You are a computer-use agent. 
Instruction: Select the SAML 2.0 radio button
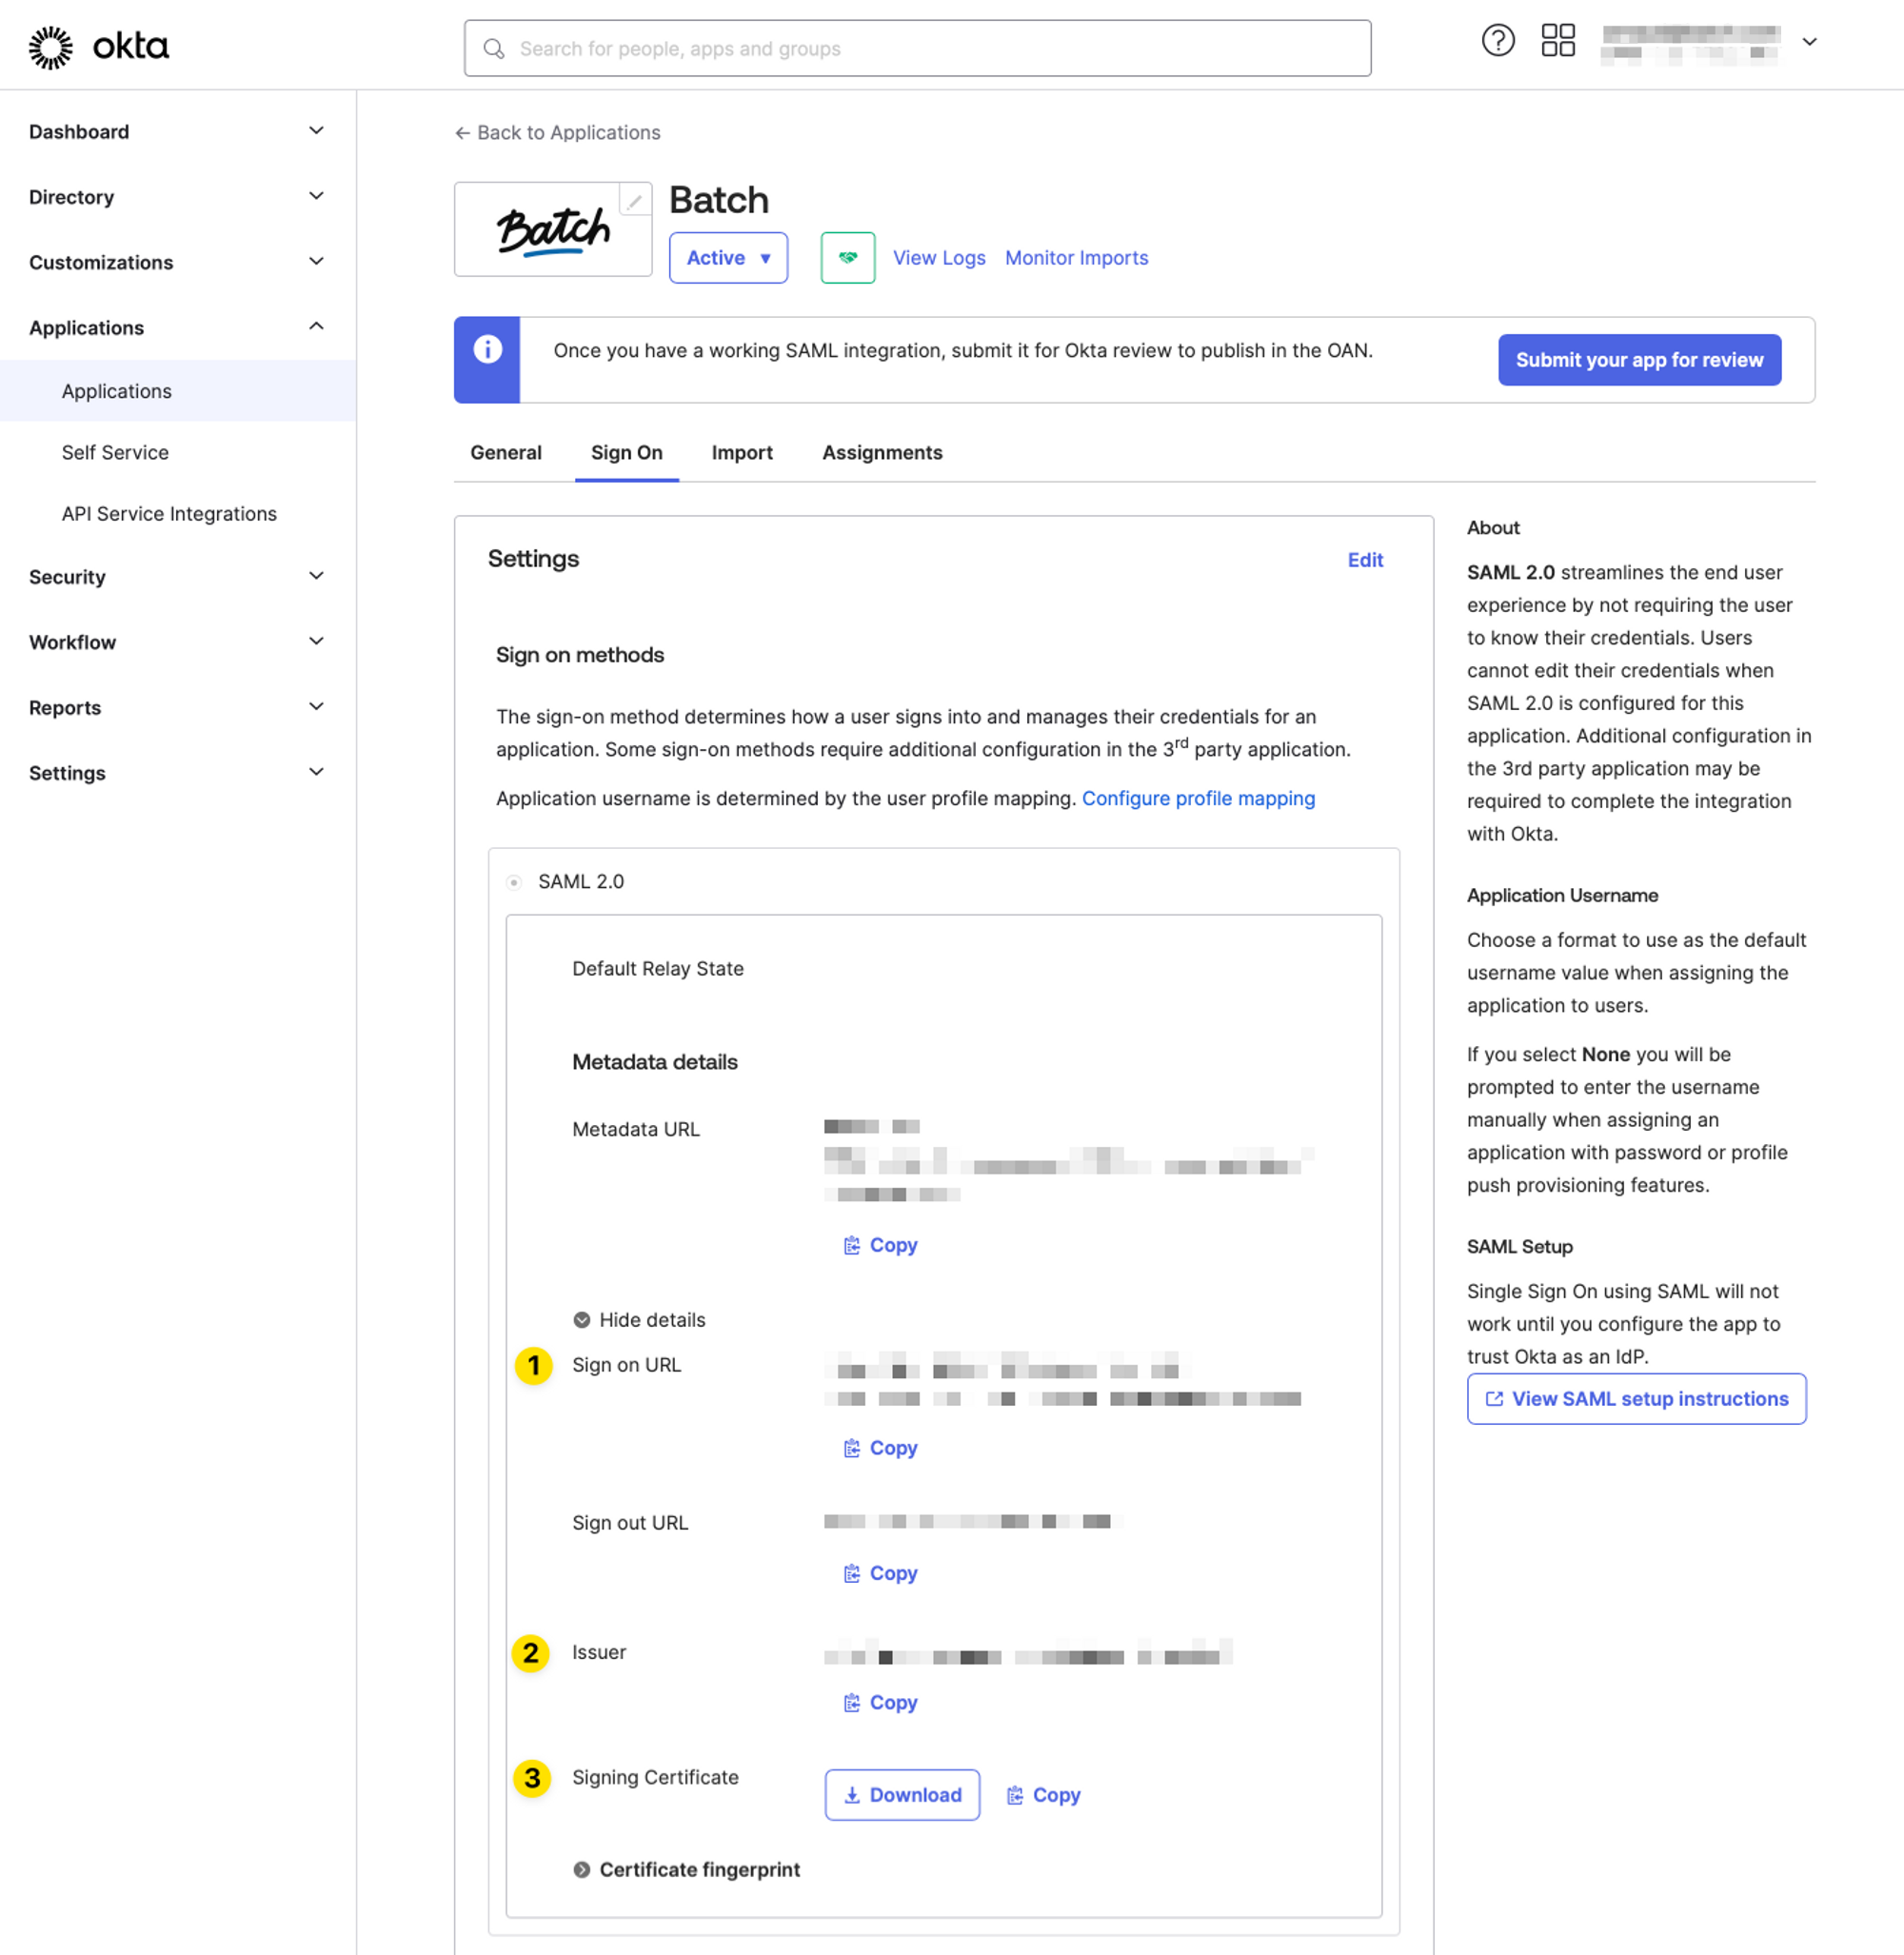coord(514,882)
